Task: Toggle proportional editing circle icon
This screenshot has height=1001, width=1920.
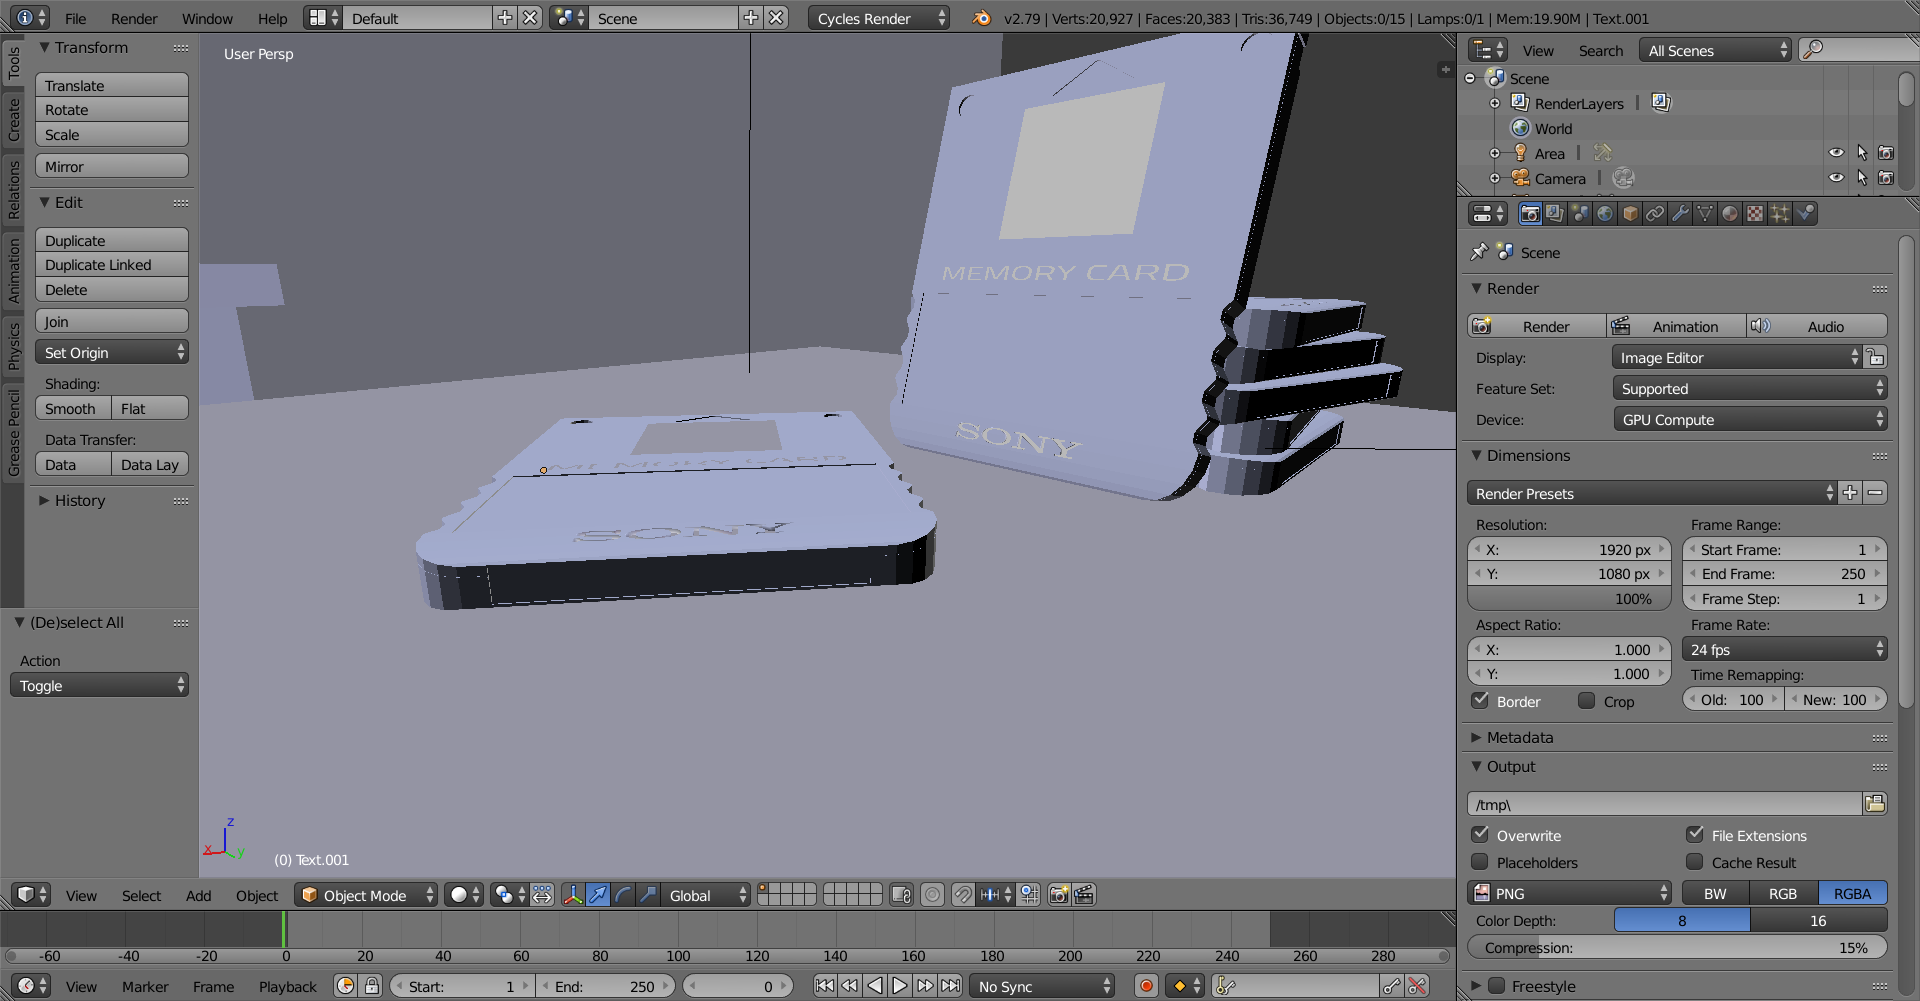Action: coord(932,895)
